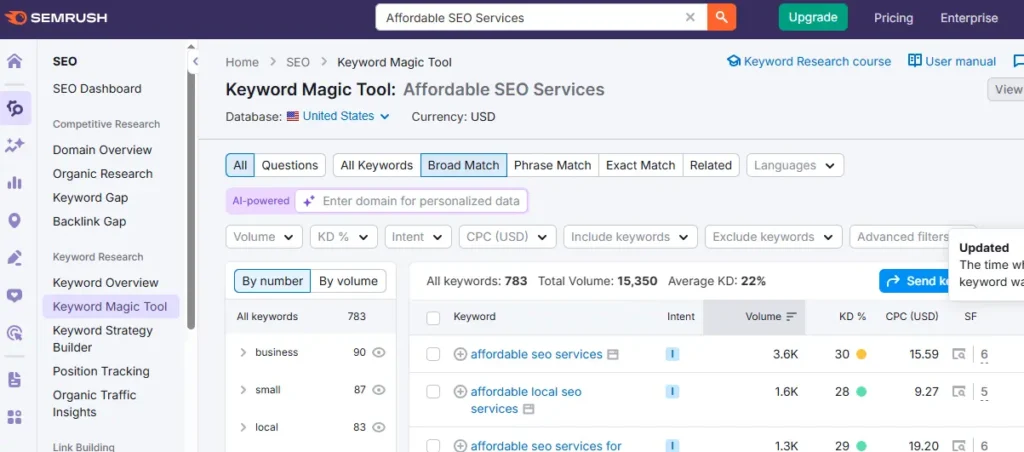The image size is (1024, 452).
Task: Toggle eye icon for local group
Action: (379, 427)
